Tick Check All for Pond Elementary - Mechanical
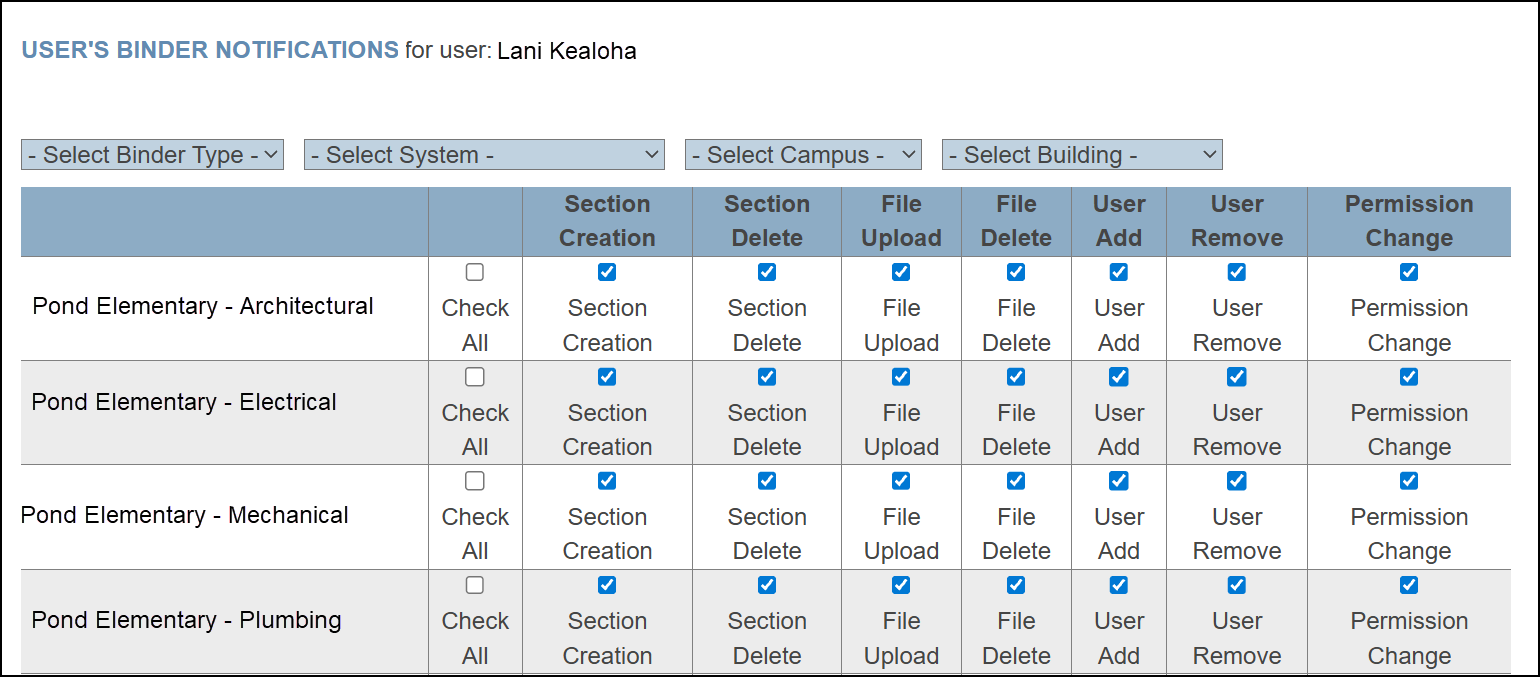 475,481
